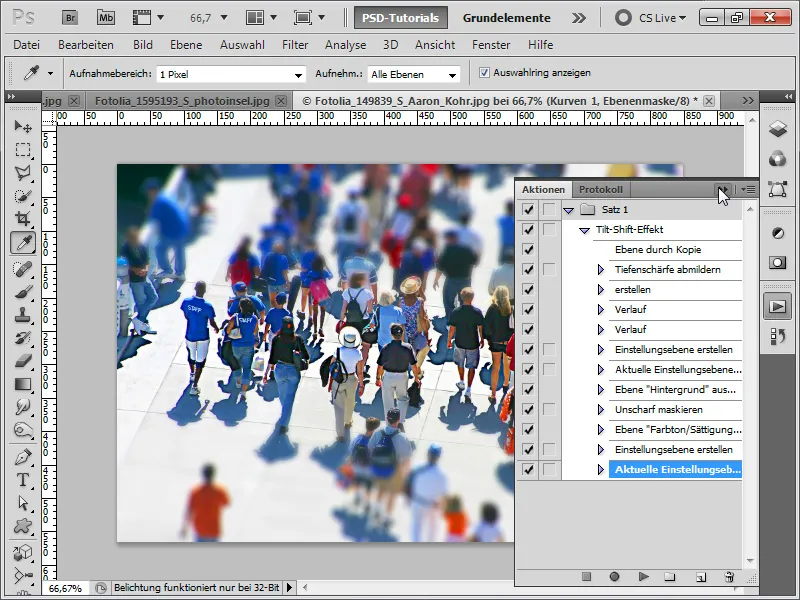
Task: Collapse the Tilt-Shift-Effekt action
Action: [584, 230]
